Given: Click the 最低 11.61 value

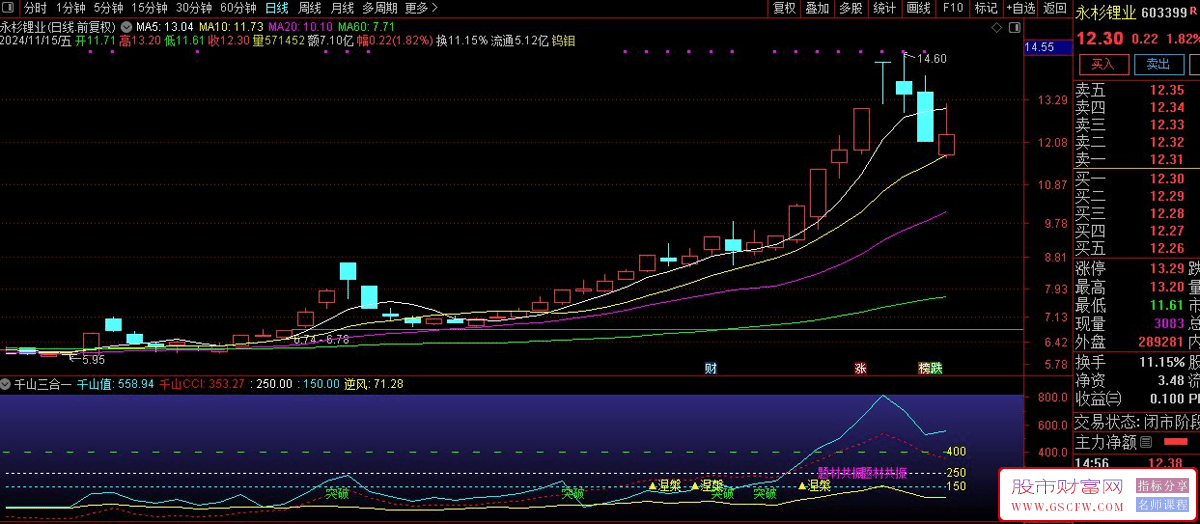Looking at the screenshot, I should pos(1165,305).
